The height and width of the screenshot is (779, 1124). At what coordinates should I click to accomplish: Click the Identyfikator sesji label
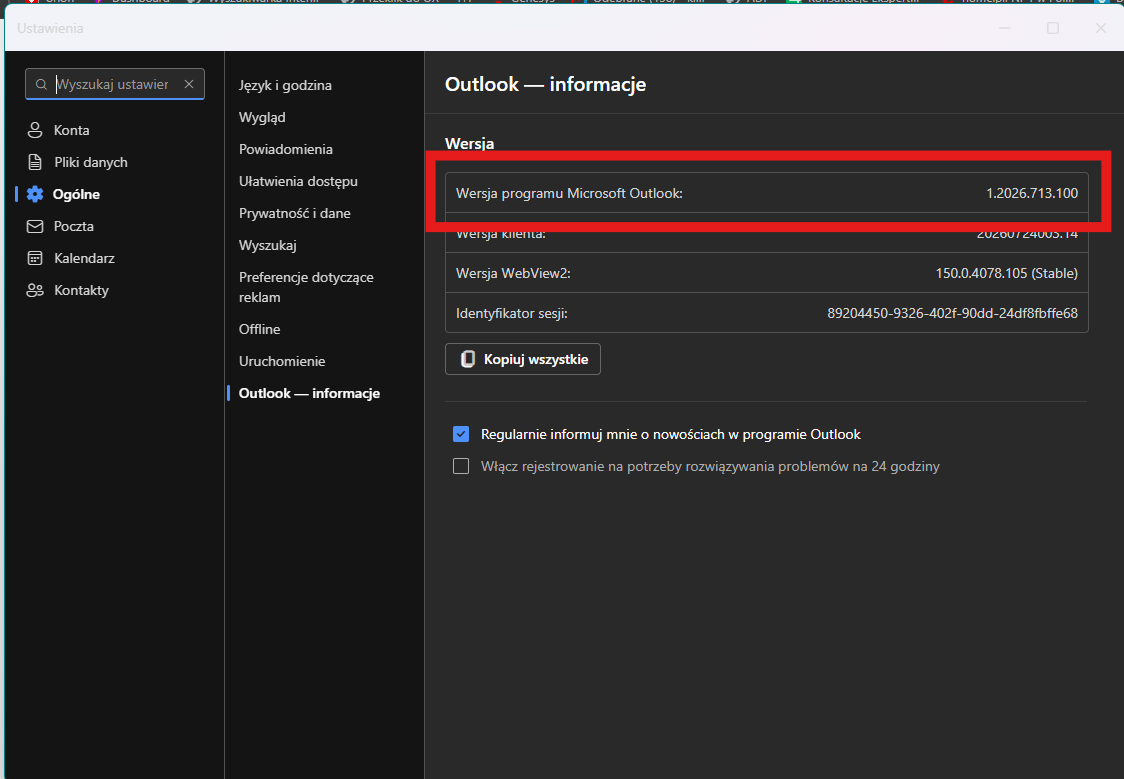click(512, 313)
